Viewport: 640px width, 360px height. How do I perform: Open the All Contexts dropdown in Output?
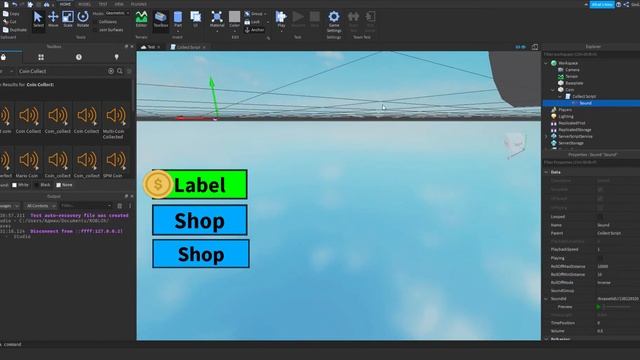[40, 206]
